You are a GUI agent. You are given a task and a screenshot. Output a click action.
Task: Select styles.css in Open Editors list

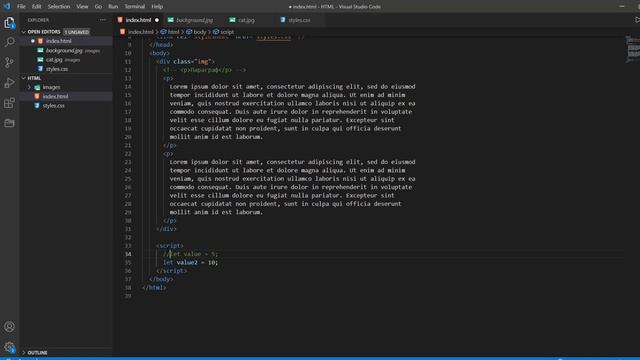57,69
